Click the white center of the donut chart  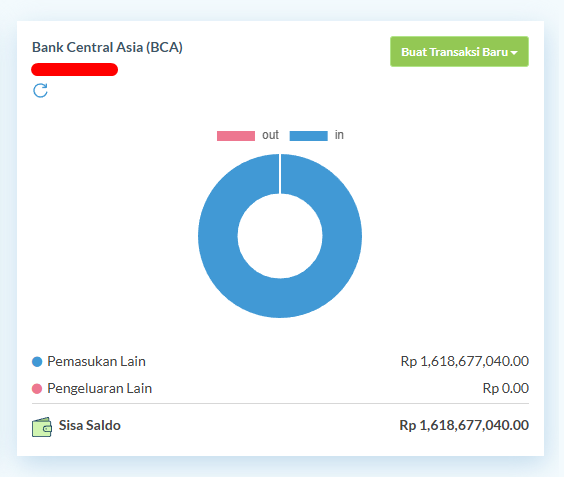pos(280,236)
